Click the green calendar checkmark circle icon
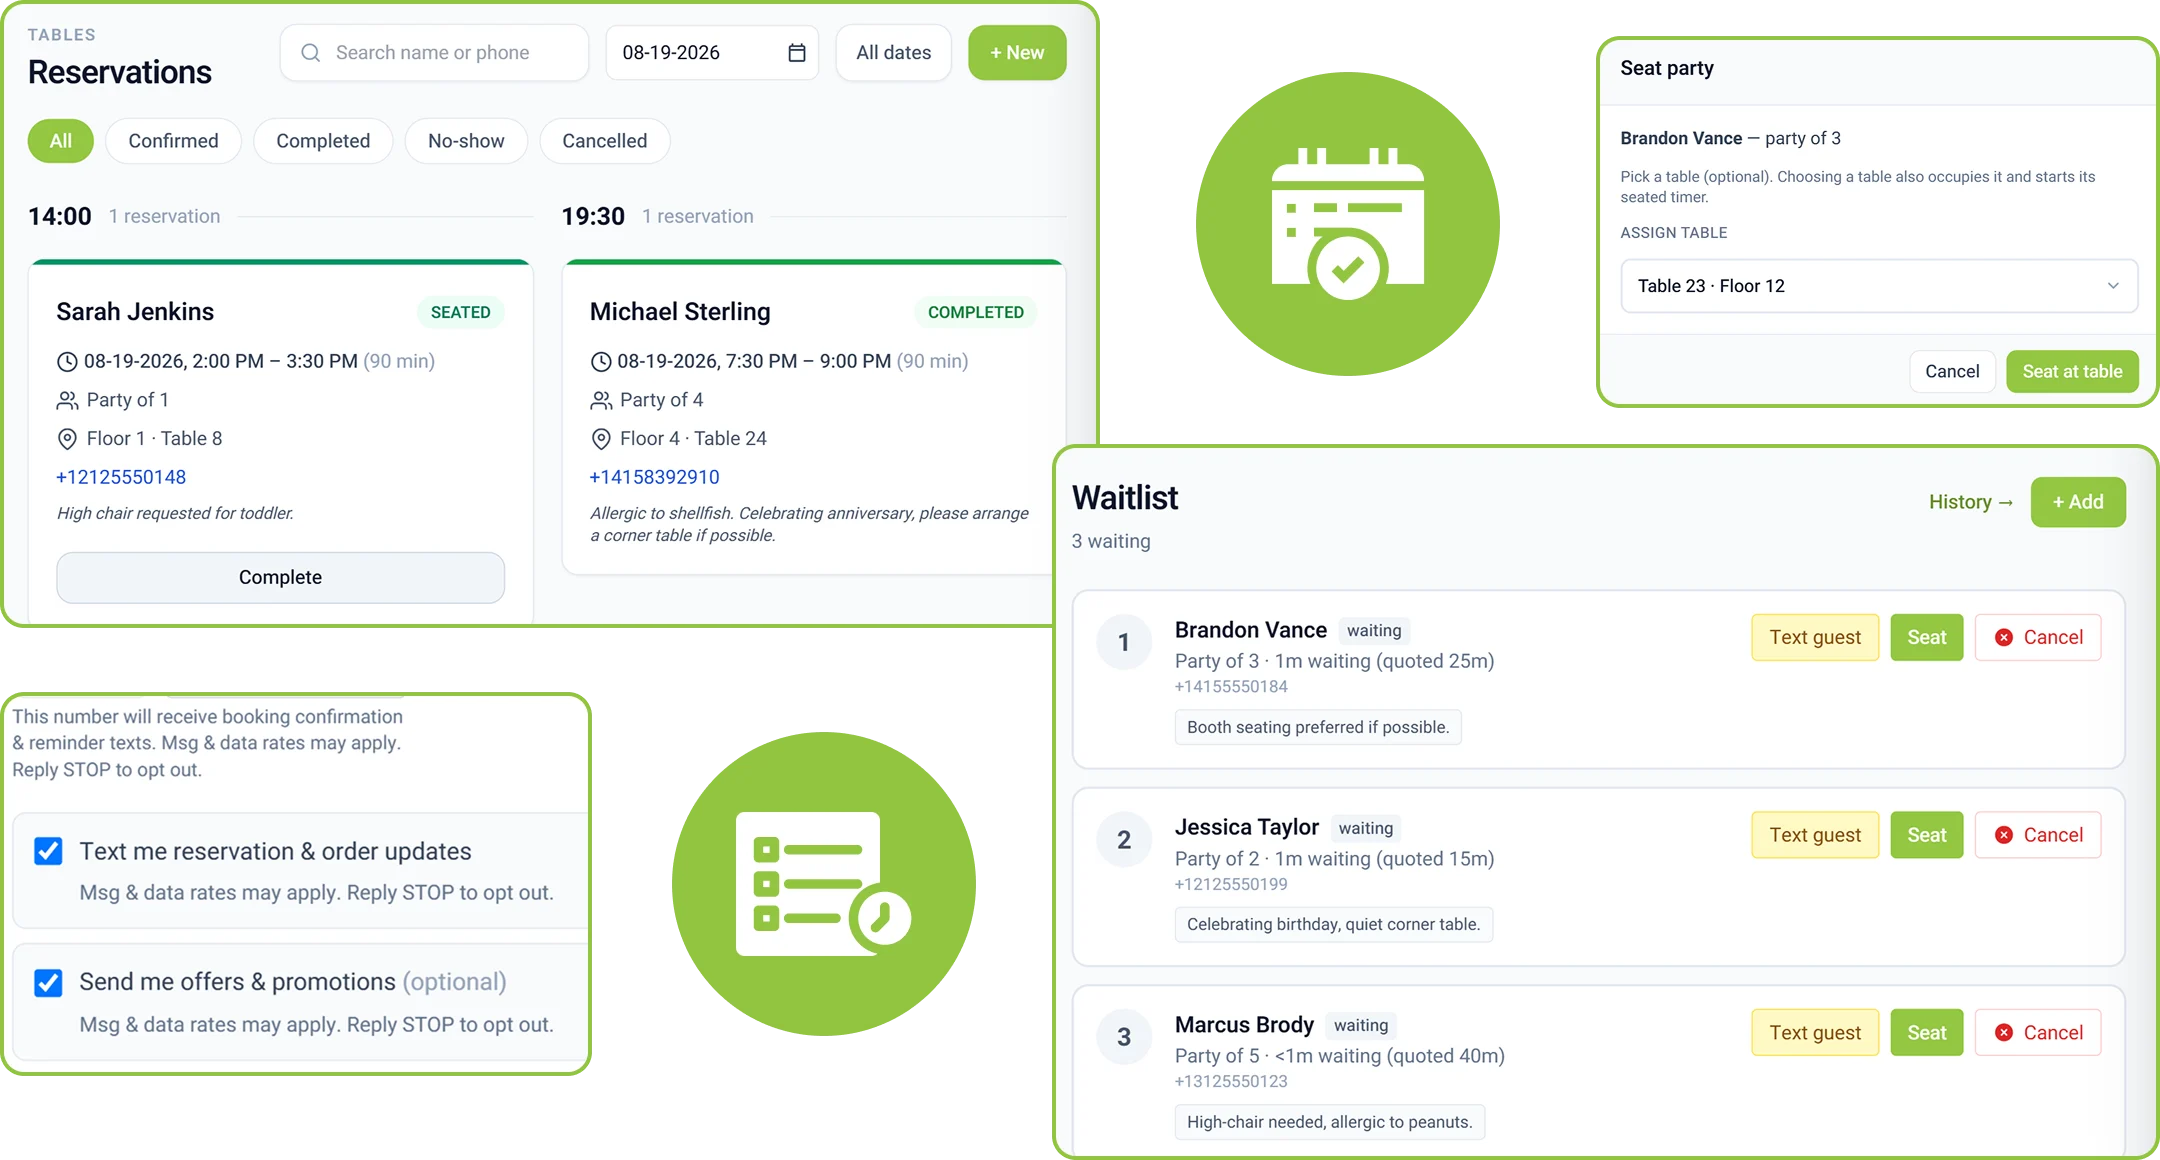The width and height of the screenshot is (2160, 1160). (x=1347, y=224)
